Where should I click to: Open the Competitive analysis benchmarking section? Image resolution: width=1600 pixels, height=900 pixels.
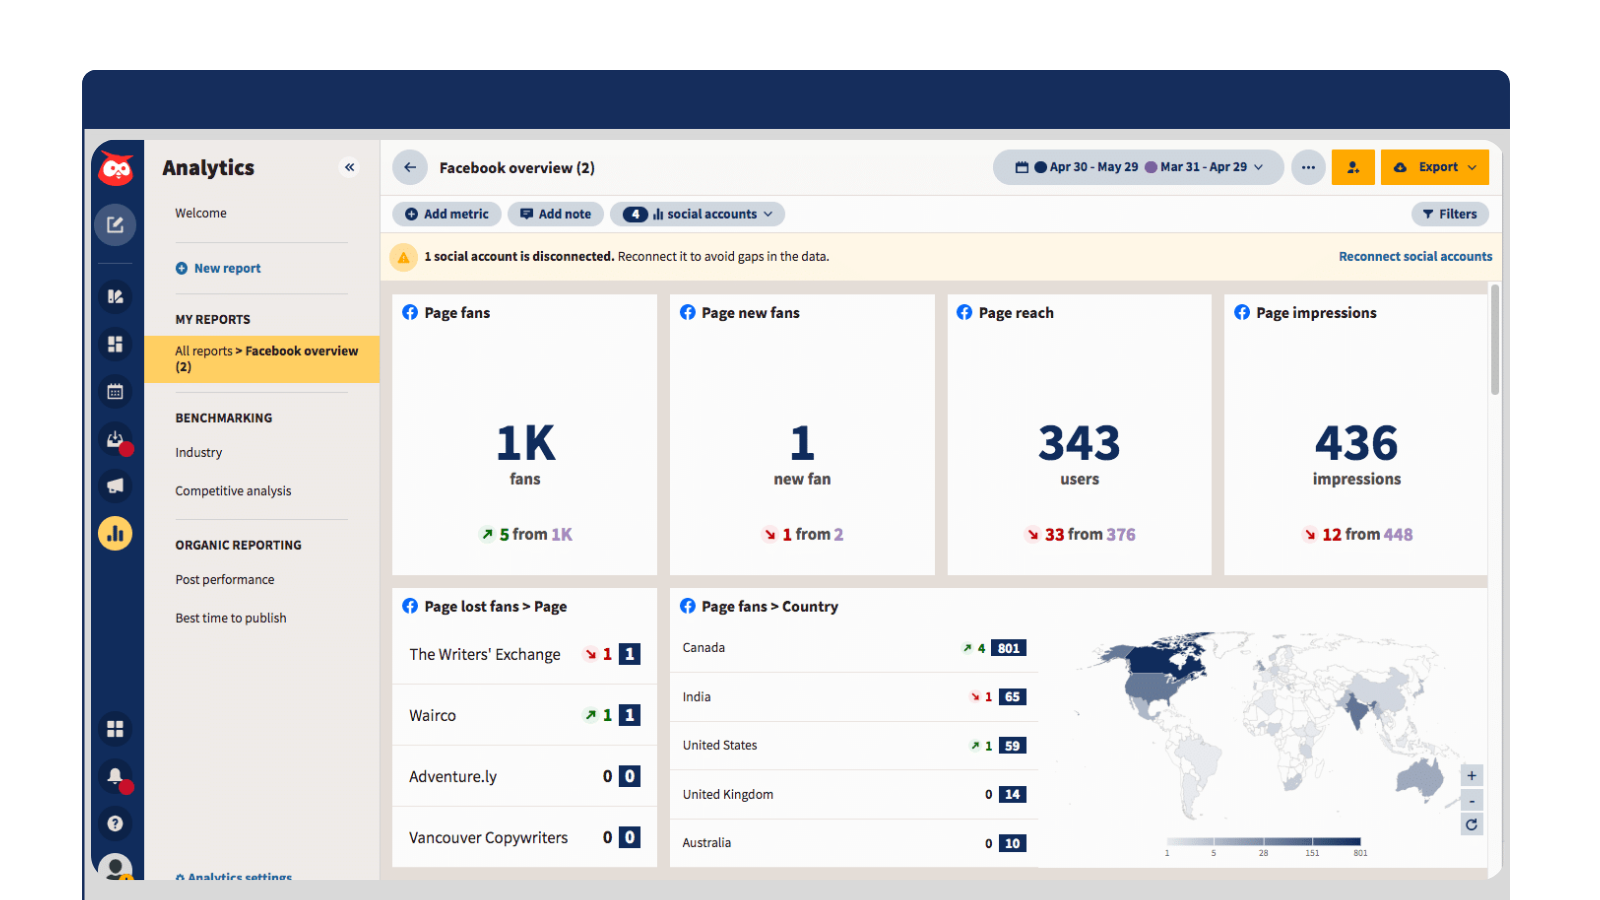233,490
